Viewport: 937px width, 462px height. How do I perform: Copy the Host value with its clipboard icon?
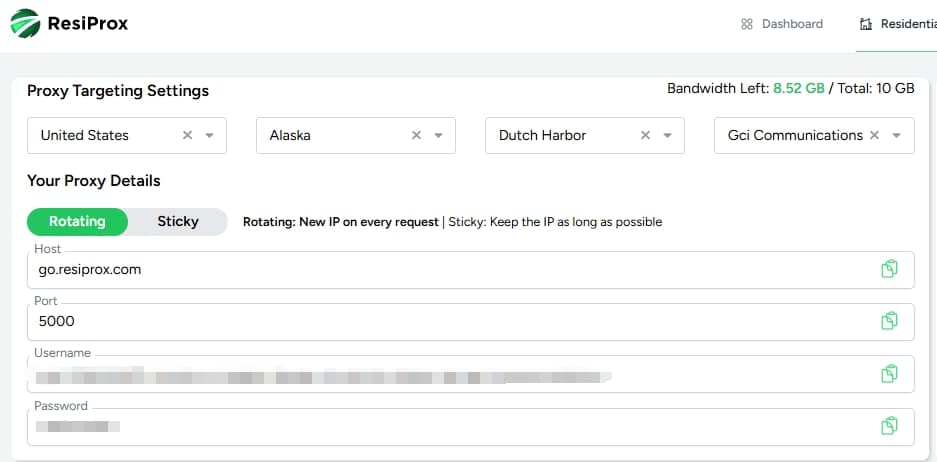pos(889,269)
